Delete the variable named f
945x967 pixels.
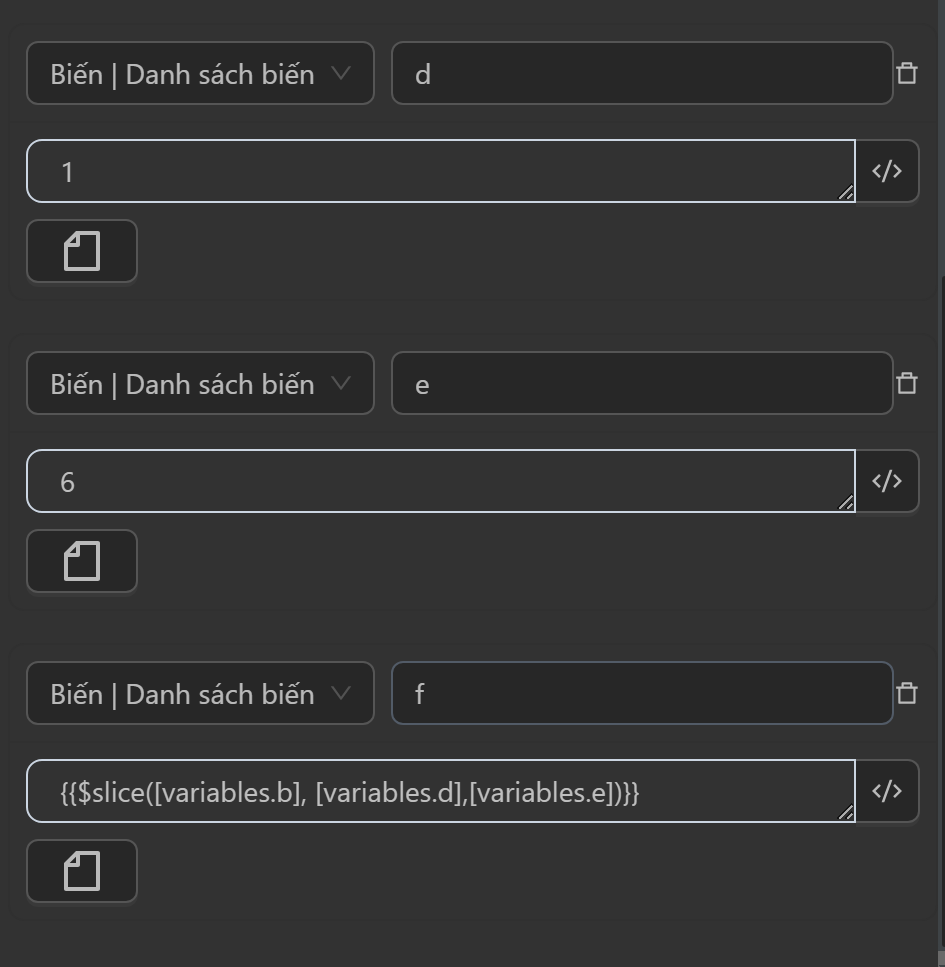coord(907,693)
